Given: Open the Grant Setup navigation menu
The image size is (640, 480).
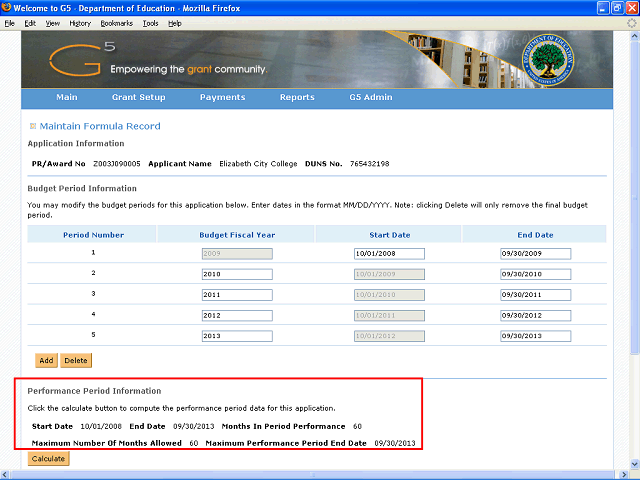Looking at the screenshot, I should coord(138,97).
